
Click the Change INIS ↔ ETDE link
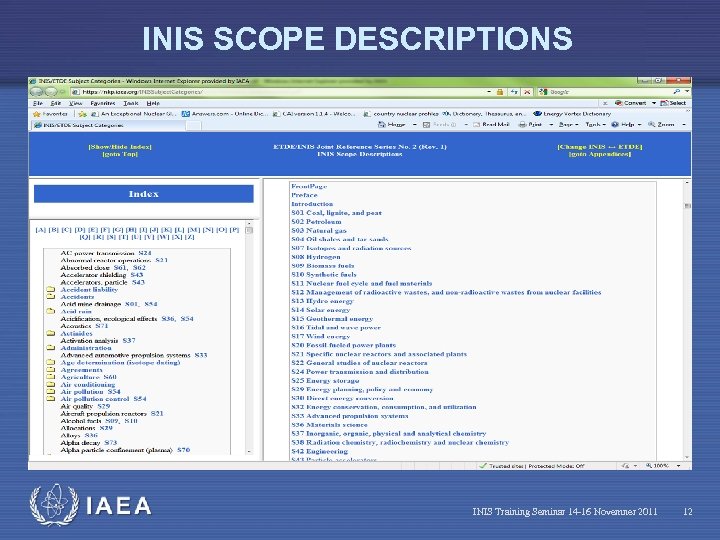point(600,147)
